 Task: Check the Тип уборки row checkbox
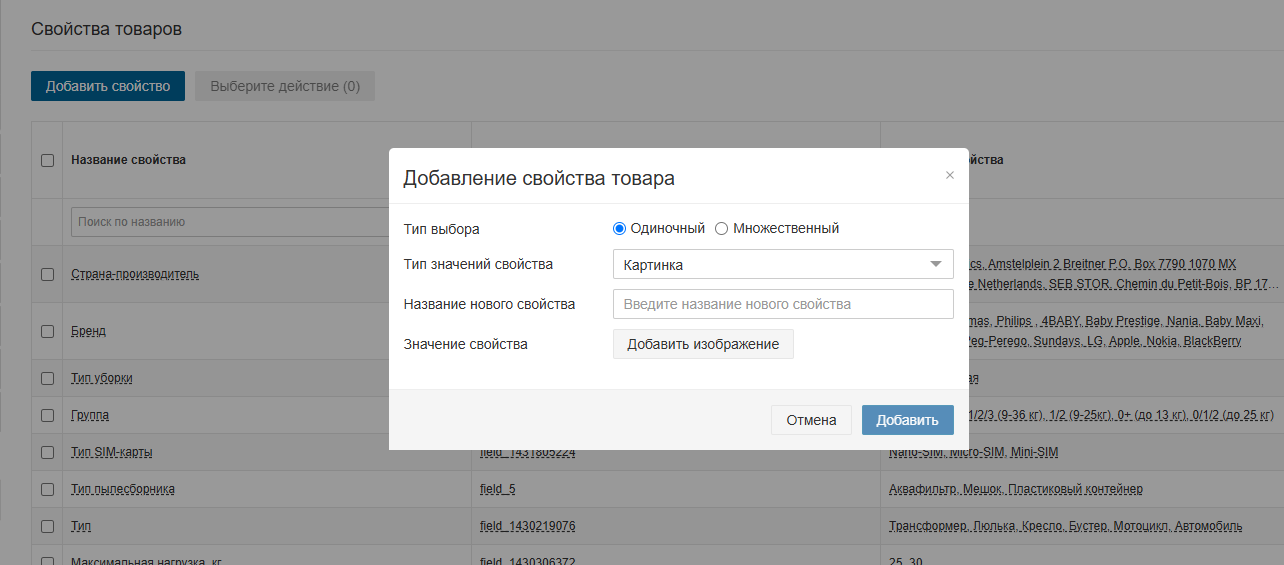pos(47,378)
